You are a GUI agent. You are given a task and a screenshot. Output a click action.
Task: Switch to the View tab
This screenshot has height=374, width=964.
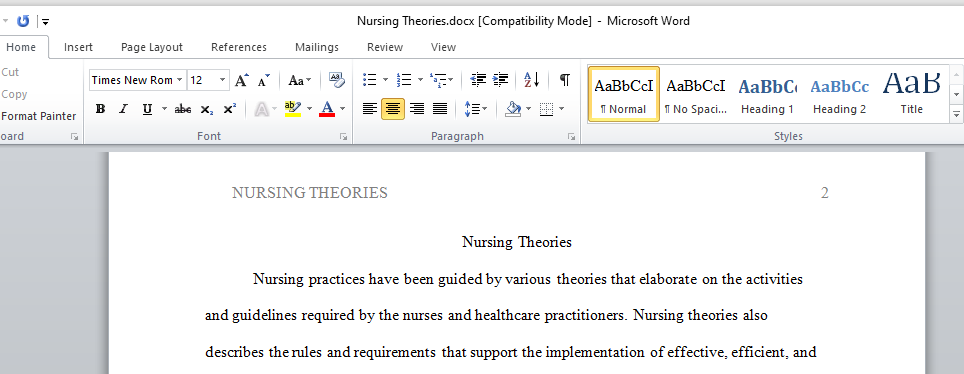(x=443, y=47)
